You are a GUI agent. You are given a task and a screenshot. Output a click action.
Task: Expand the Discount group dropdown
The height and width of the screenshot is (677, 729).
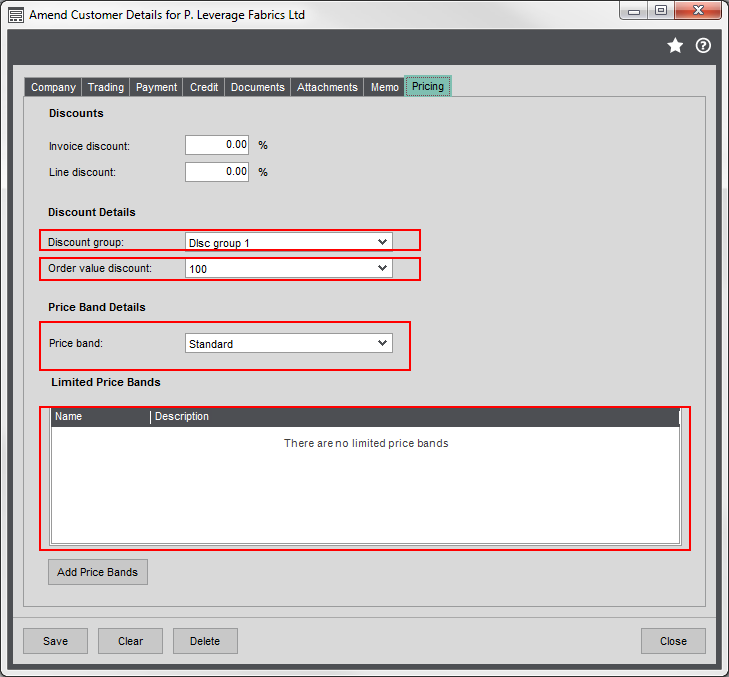pyautogui.click(x=382, y=242)
